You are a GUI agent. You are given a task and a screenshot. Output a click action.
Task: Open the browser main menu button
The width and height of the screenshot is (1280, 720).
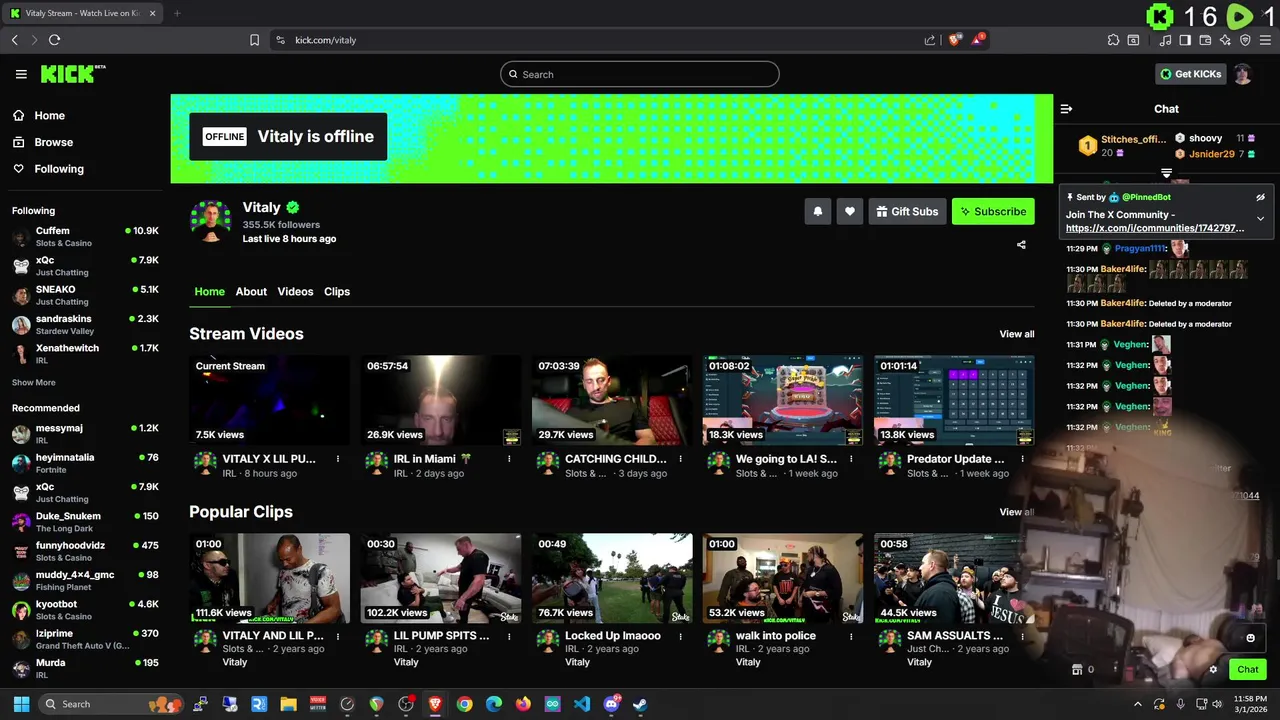click(x=1265, y=40)
